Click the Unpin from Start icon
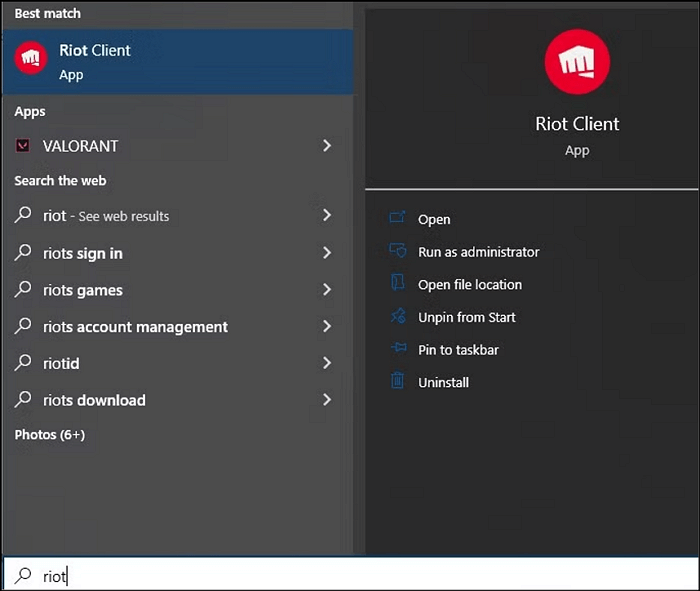This screenshot has width=700, height=591. coord(398,316)
